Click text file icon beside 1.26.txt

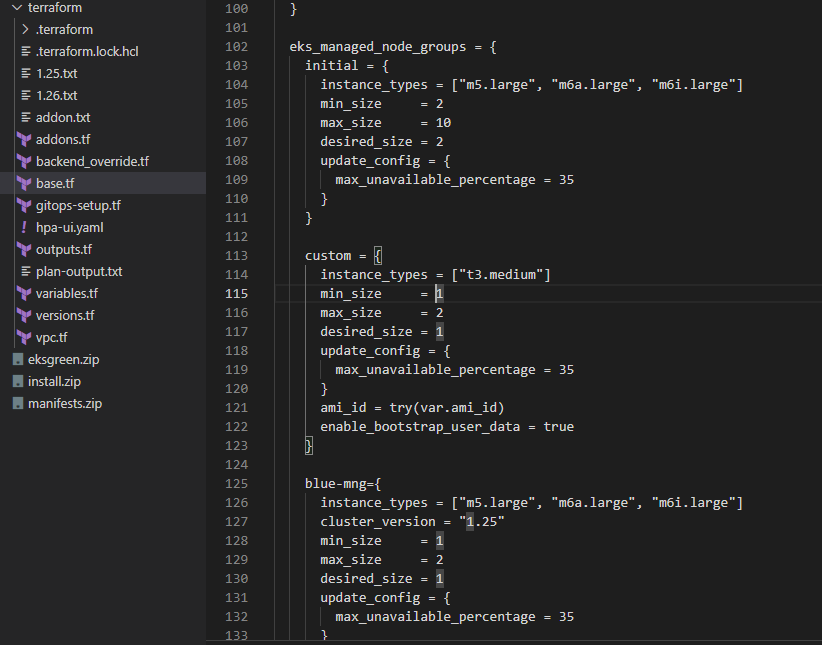[x=26, y=95]
